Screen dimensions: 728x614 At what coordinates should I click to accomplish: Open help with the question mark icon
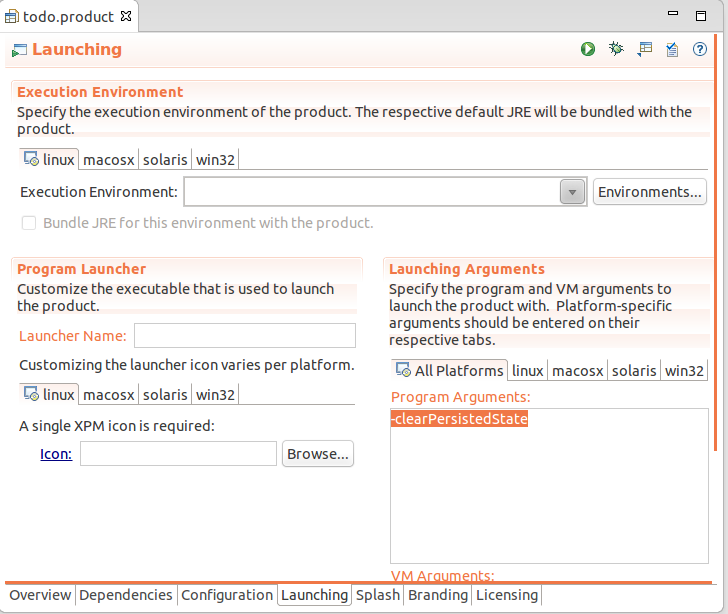(x=700, y=49)
